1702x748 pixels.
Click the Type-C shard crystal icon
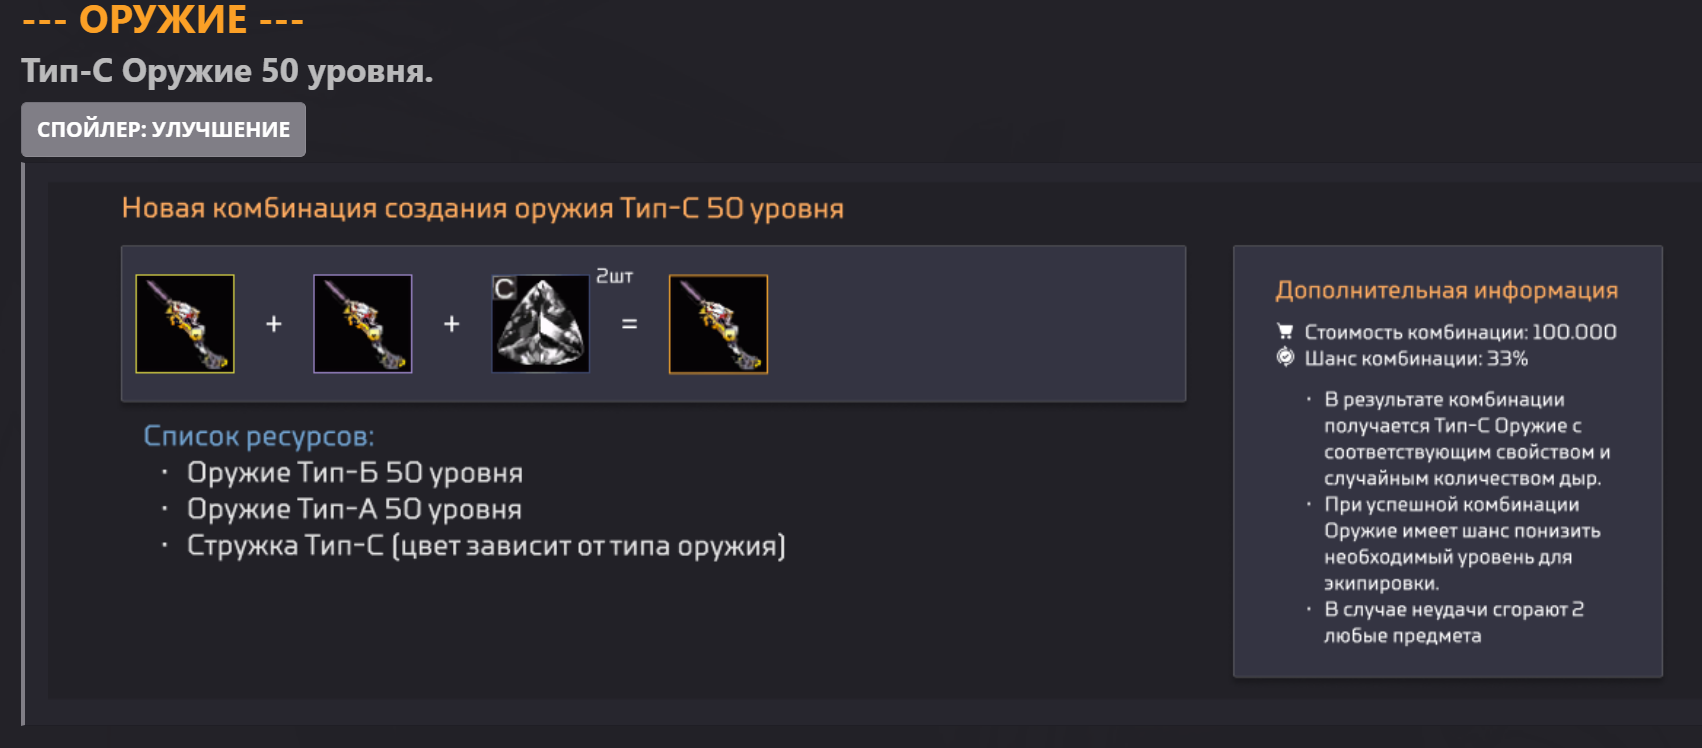(x=541, y=324)
